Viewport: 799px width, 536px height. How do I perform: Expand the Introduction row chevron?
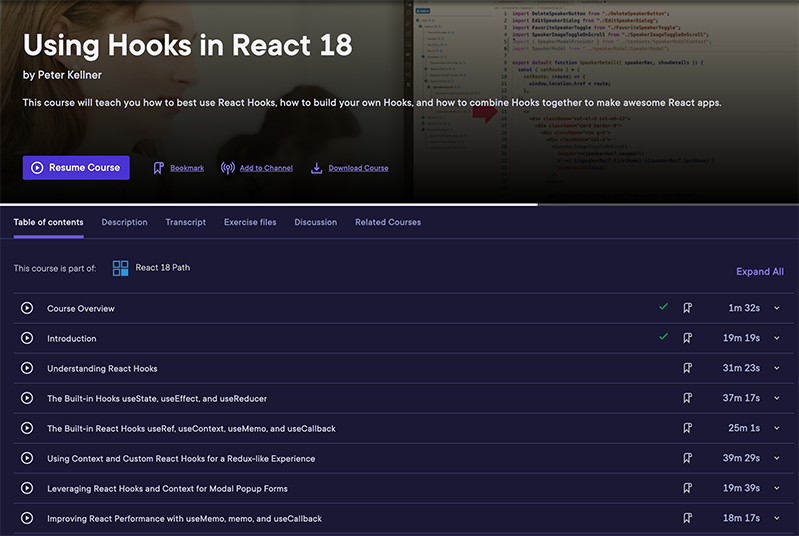(777, 338)
